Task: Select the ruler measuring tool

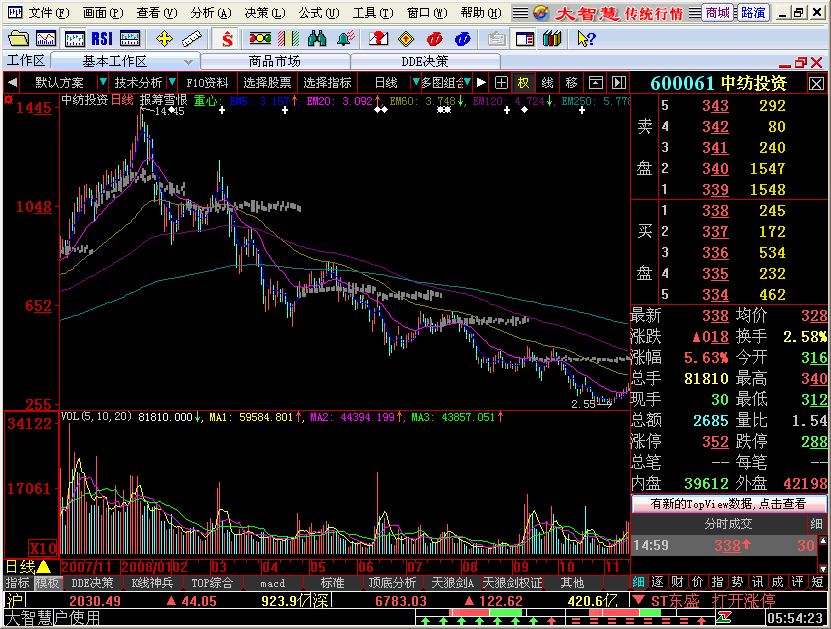Action: pos(191,39)
